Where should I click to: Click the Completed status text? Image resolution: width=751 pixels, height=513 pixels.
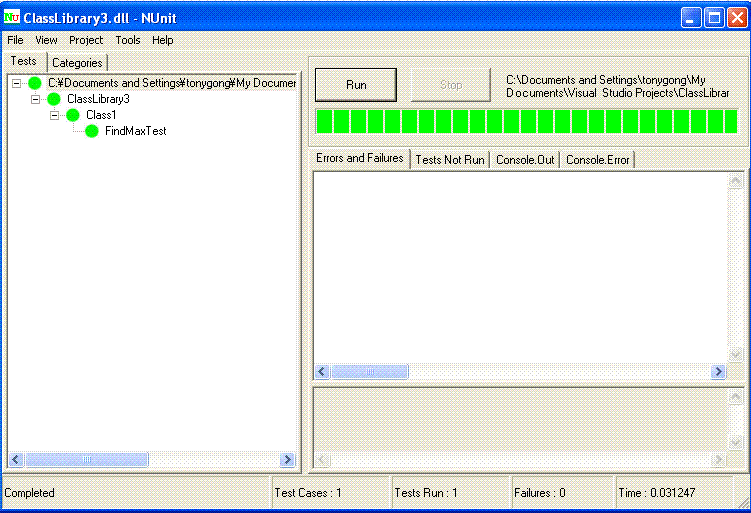pos(30,493)
